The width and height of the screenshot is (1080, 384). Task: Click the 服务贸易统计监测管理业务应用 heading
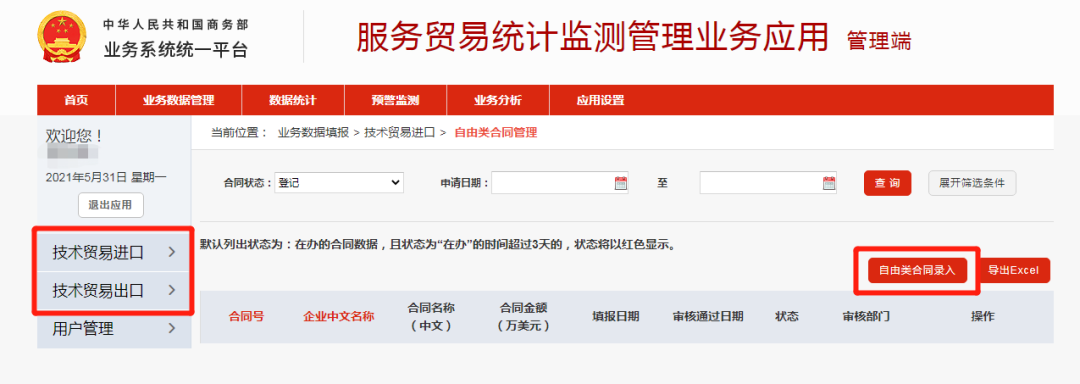[592, 37]
